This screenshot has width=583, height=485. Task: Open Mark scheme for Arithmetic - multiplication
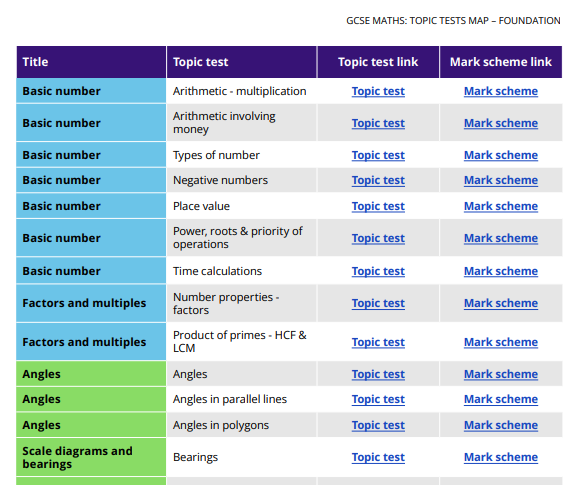501,91
